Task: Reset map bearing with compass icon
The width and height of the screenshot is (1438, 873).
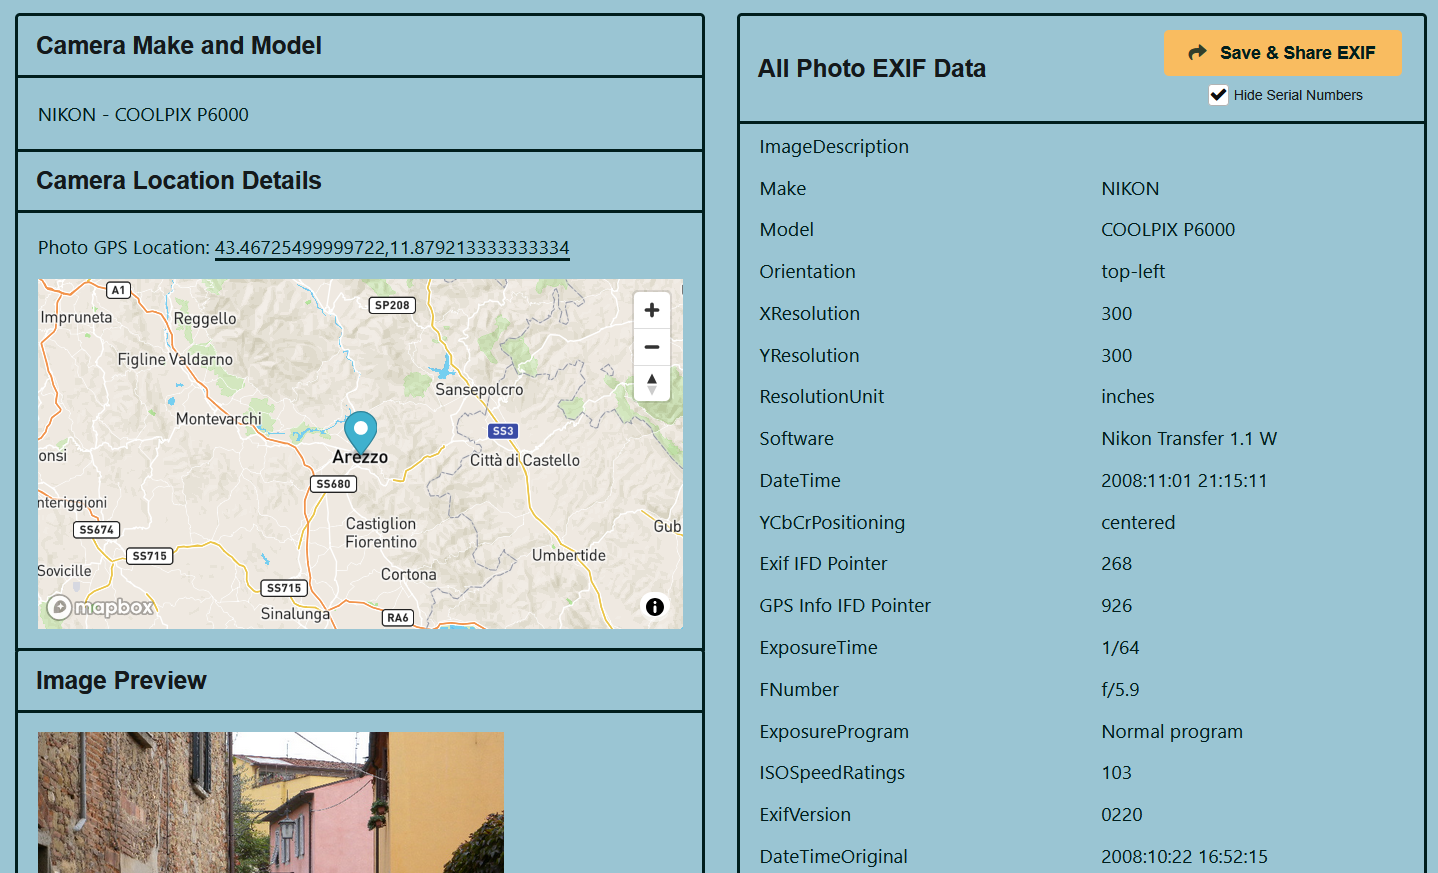Action: tap(652, 383)
